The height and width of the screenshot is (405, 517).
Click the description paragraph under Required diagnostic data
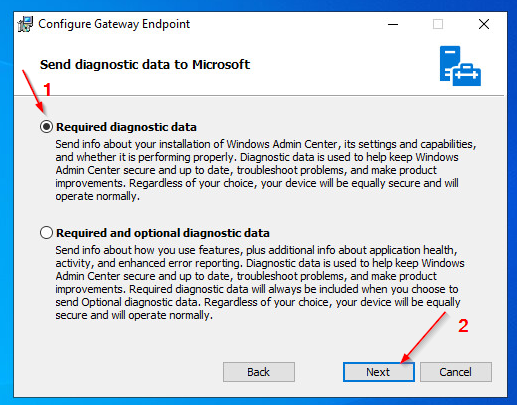266,170
